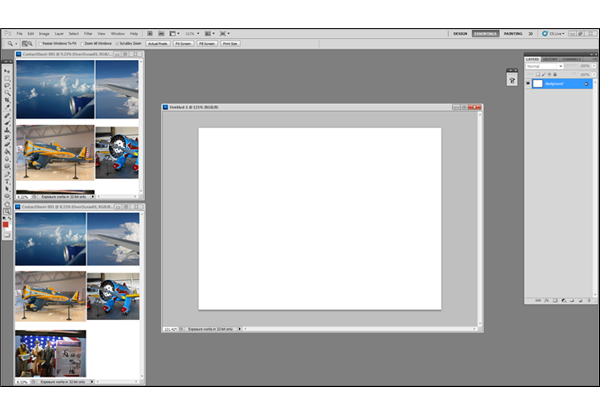Create a new group in Layers panel
This screenshot has width=600, height=414.
572,300
